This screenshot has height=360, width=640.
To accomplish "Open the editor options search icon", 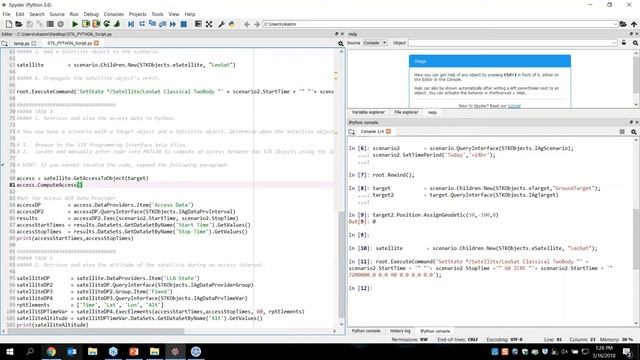I will tap(340, 43).
